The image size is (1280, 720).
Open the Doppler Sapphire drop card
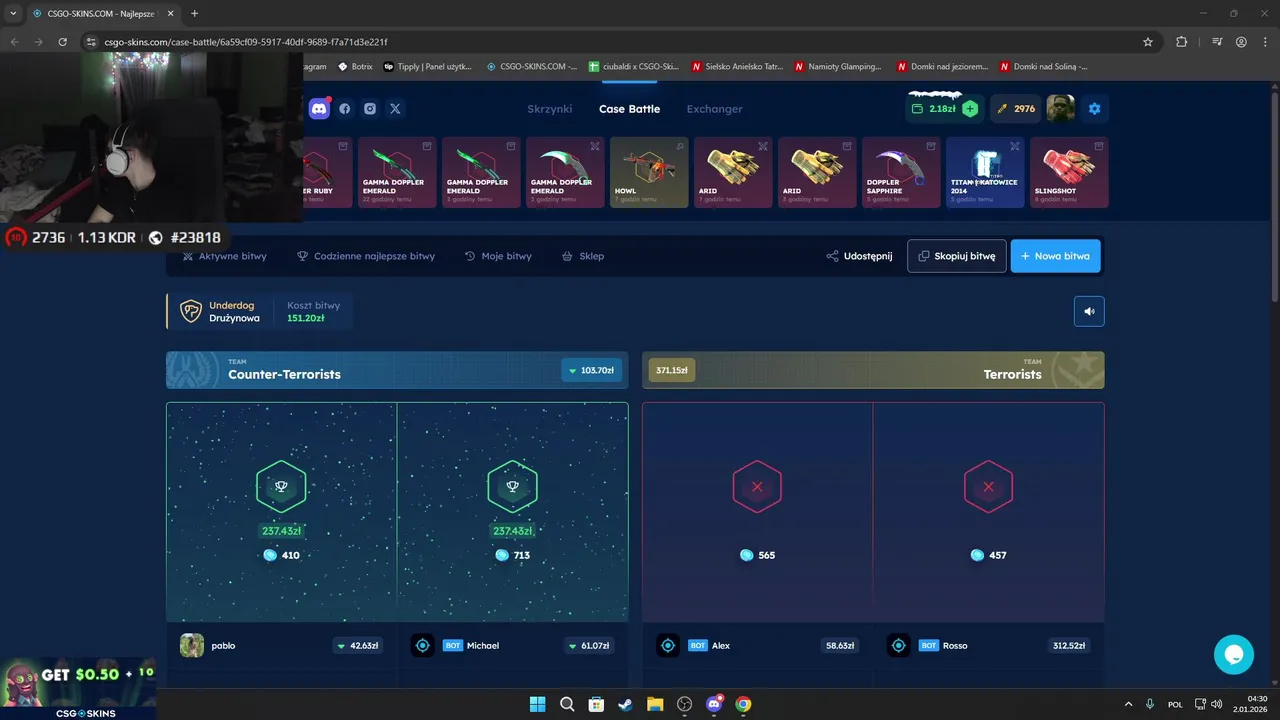pos(901,172)
